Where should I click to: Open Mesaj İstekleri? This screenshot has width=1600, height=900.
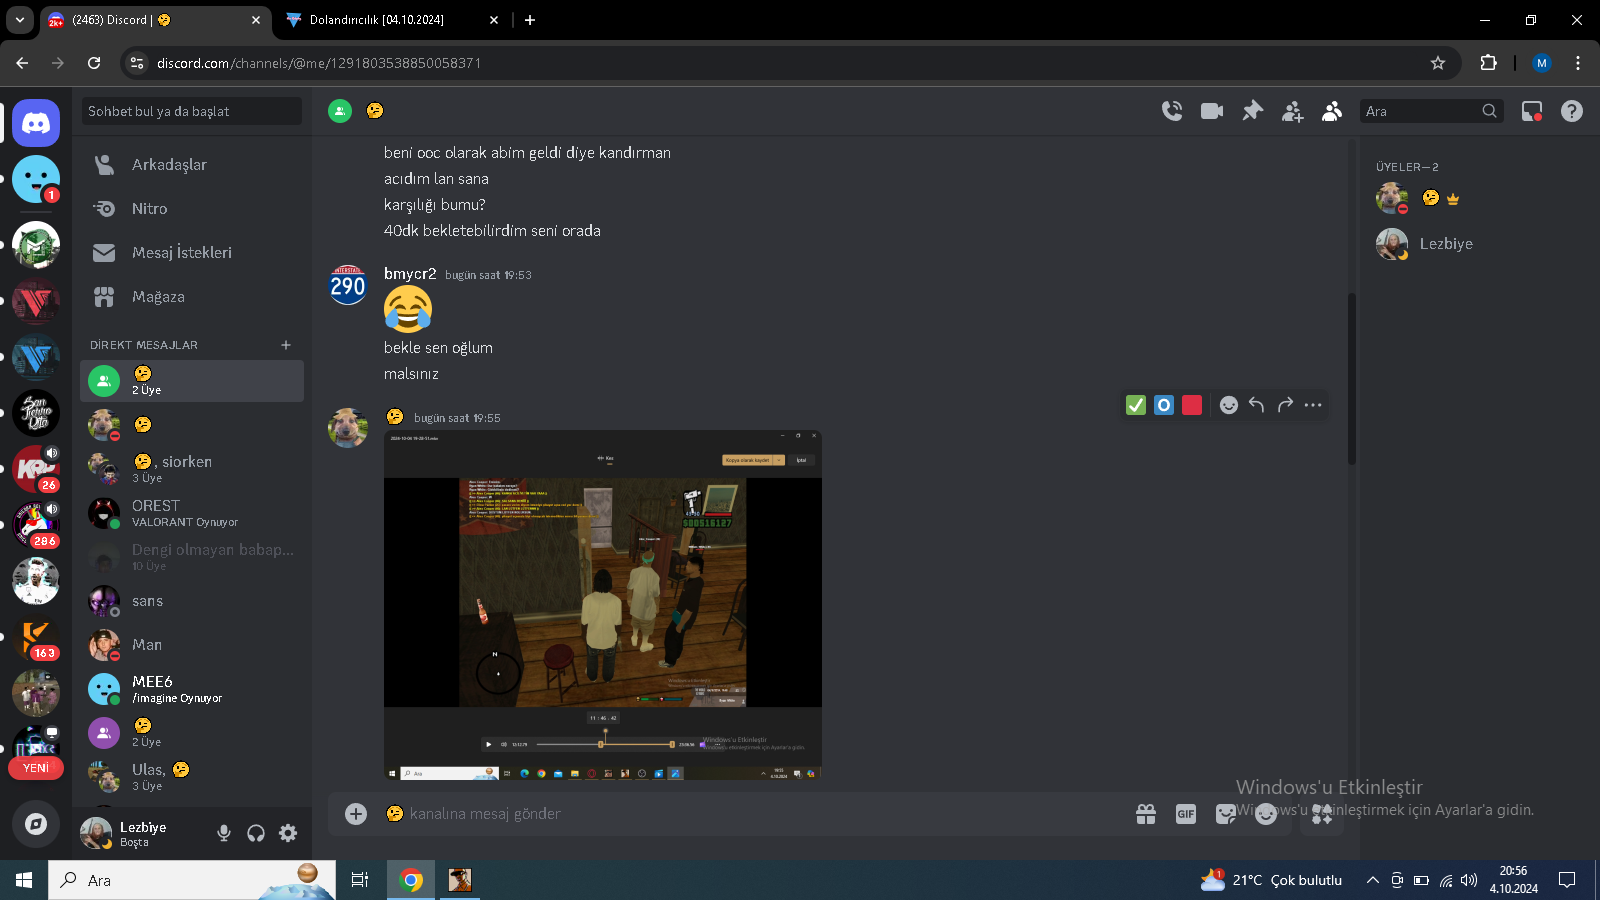[x=192, y=252]
